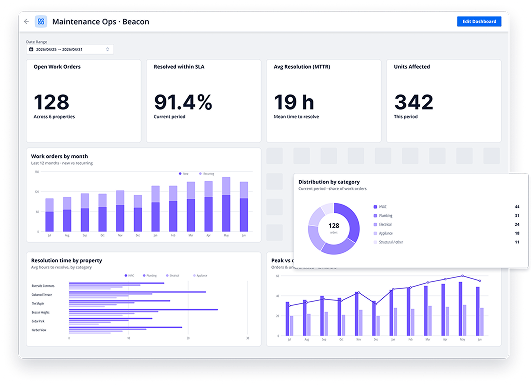Click the tallest May bar in monthly chart
This screenshot has width=532, height=385.
click(226, 204)
